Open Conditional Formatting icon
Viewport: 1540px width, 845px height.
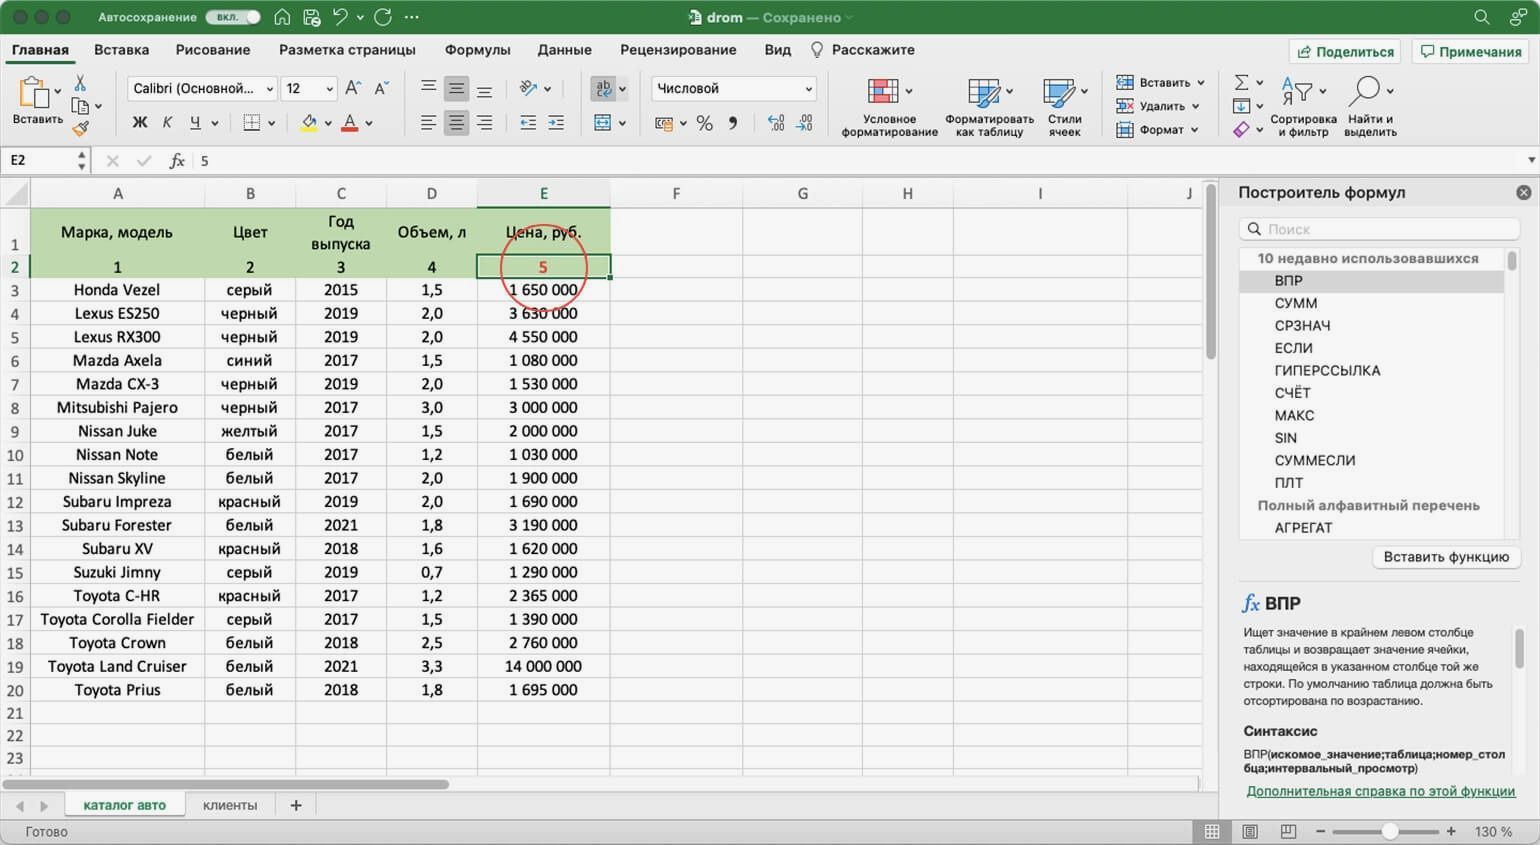pyautogui.click(x=883, y=92)
